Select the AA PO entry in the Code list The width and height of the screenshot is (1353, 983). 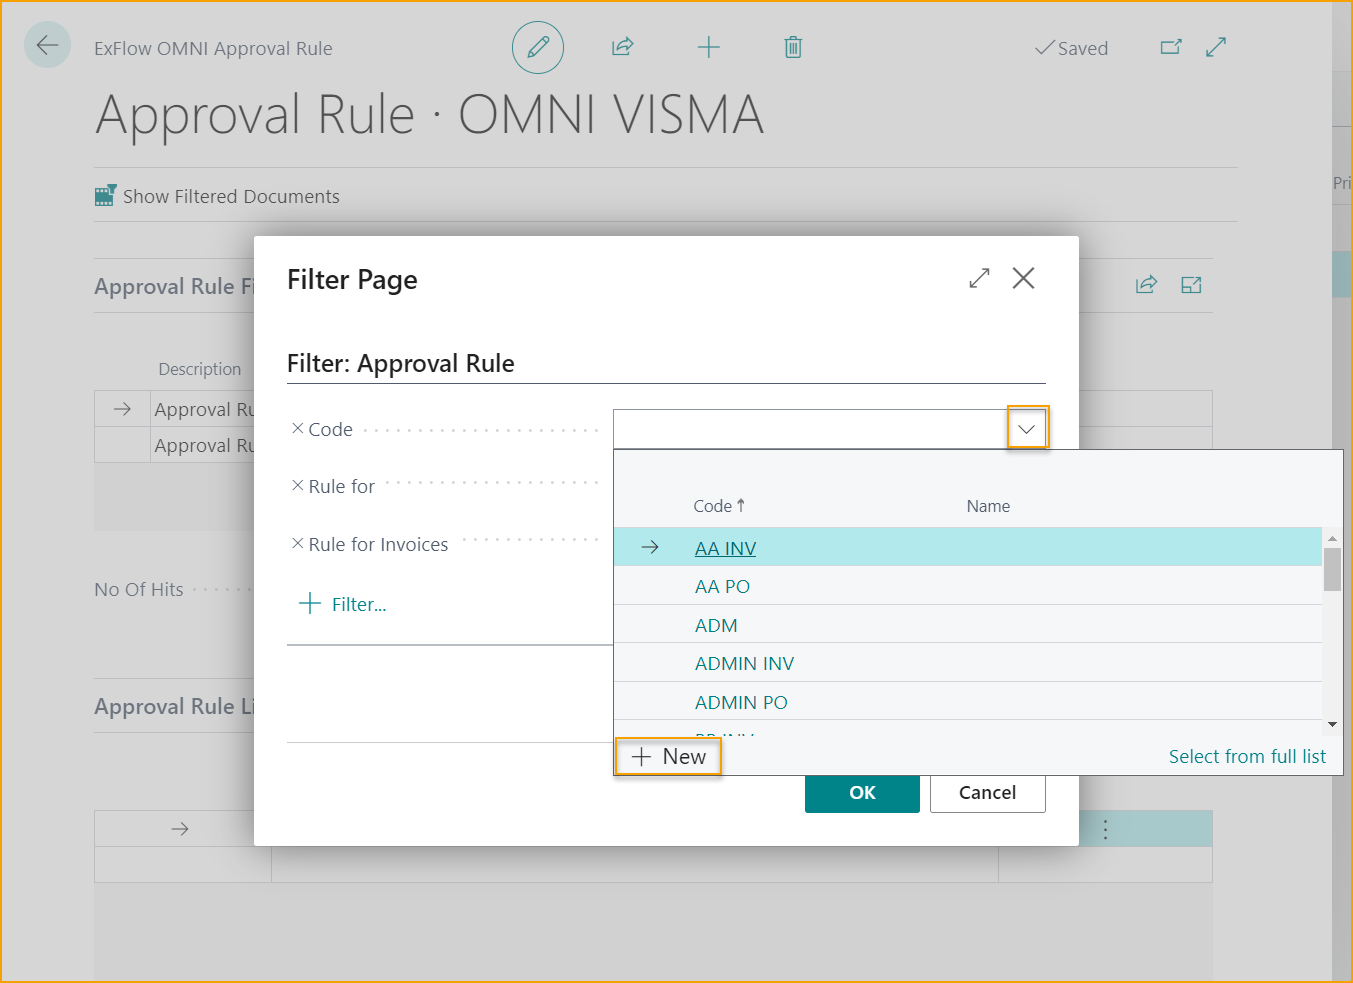722,586
